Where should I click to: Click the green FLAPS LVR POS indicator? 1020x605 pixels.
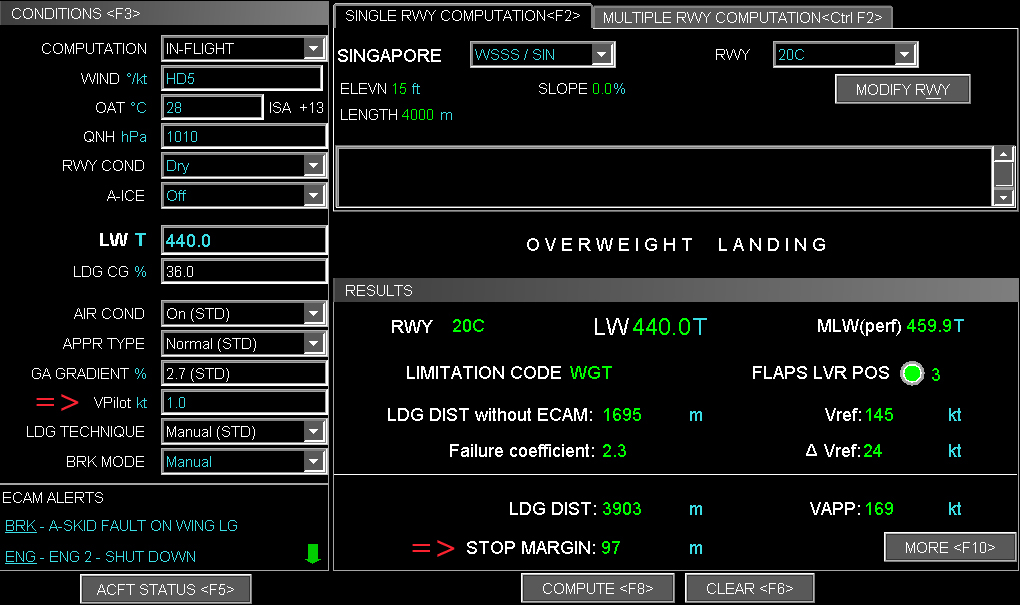click(x=911, y=374)
